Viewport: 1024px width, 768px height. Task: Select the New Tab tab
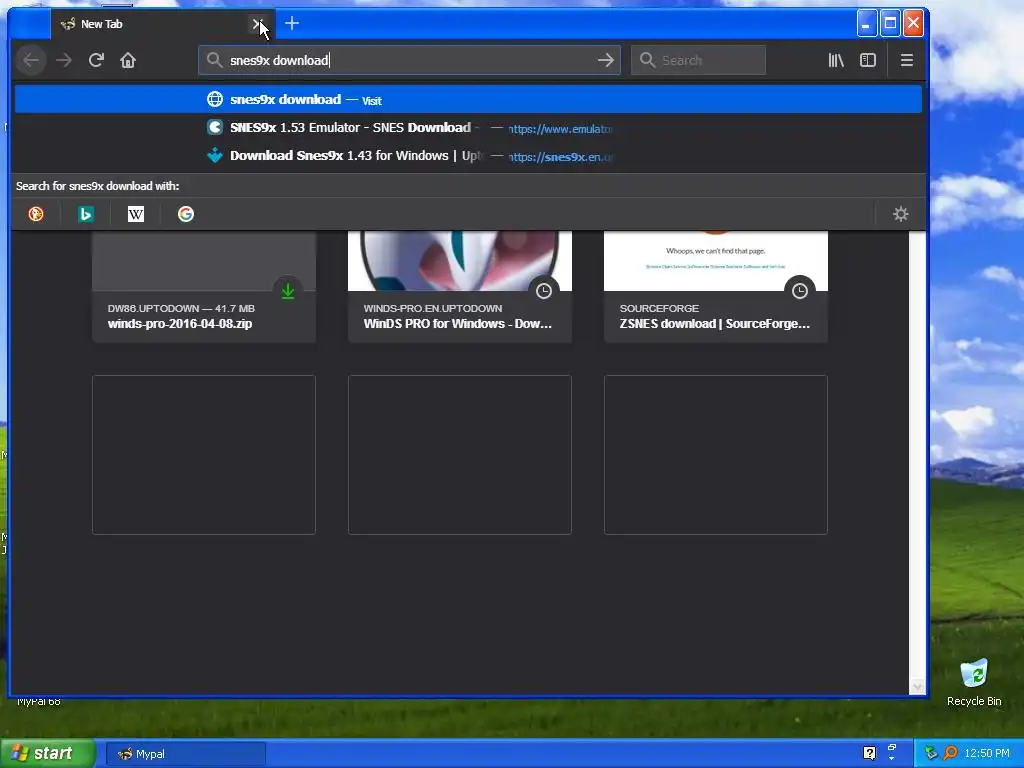click(x=163, y=24)
